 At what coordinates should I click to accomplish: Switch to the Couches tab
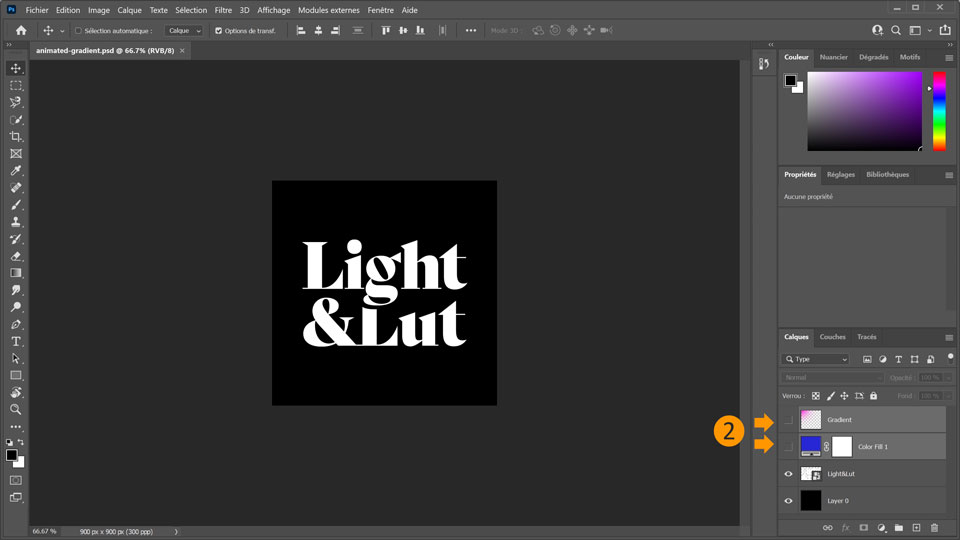[832, 337]
